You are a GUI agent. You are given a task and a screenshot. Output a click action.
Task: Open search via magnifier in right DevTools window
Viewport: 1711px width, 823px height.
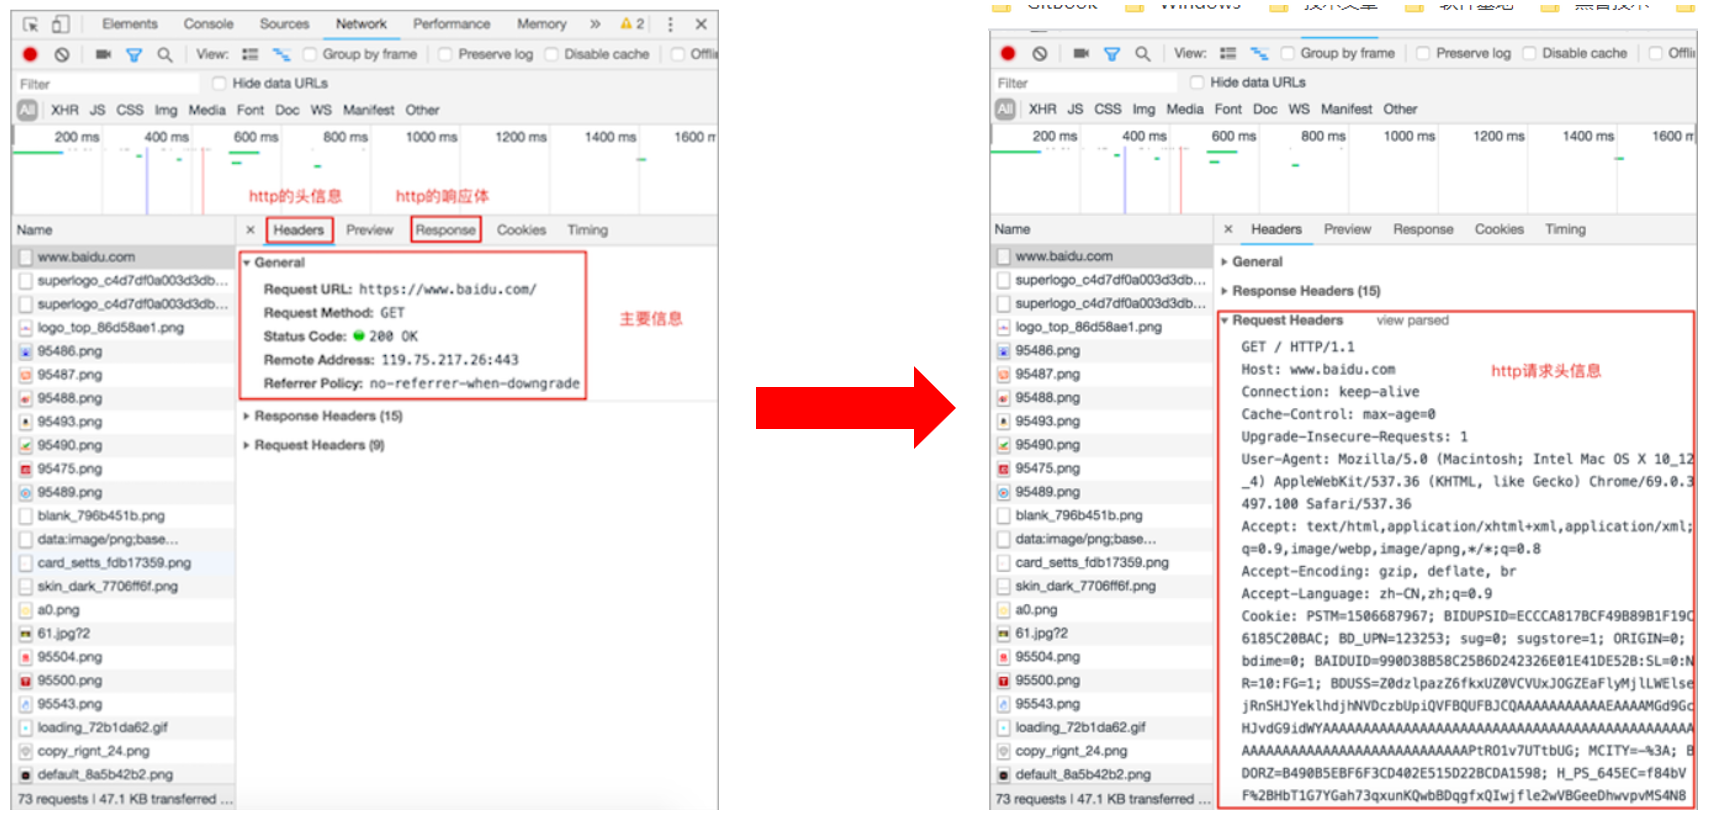1143,53
